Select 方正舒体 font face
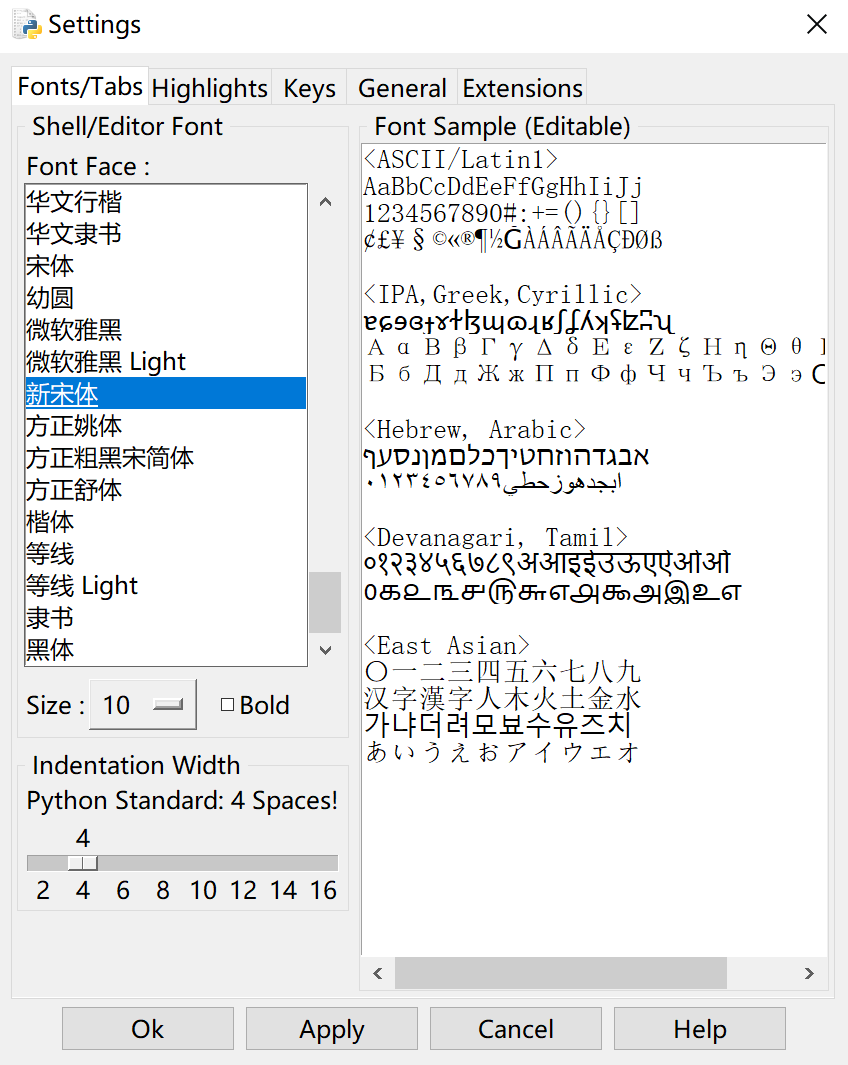Screen dimensions: 848x1065 click(166, 490)
